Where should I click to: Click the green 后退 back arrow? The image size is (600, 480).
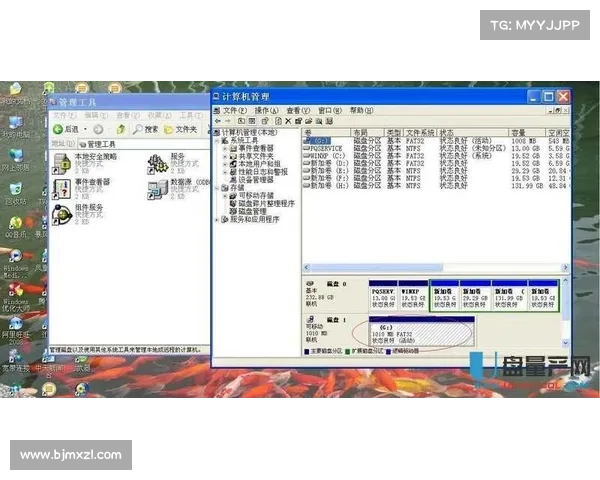(x=59, y=129)
